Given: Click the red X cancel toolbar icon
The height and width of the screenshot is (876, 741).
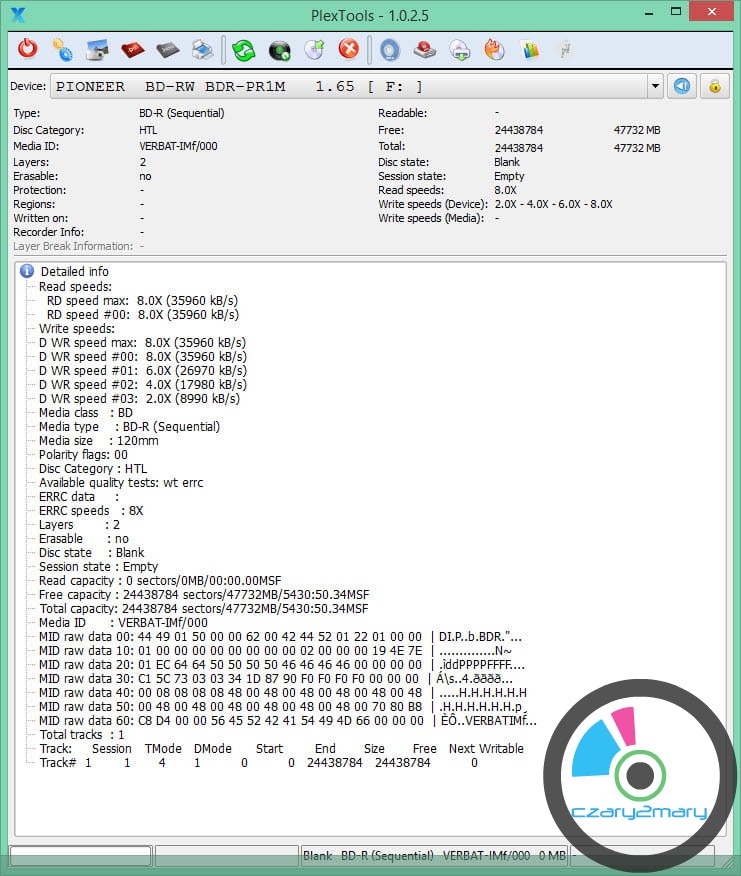Looking at the screenshot, I should point(348,49).
